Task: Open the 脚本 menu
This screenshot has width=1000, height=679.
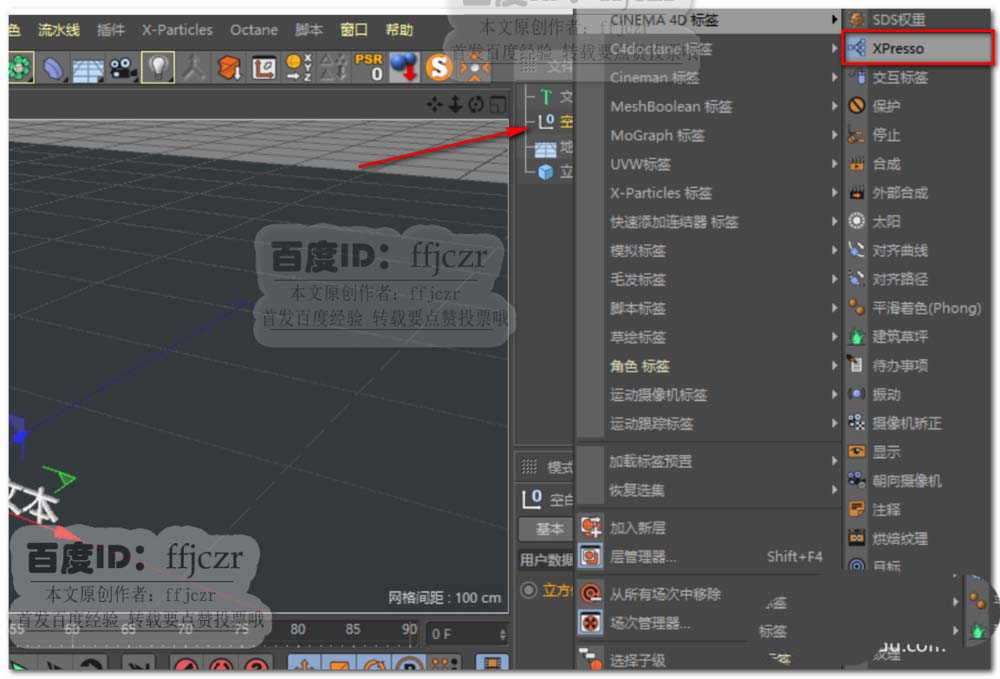Action: tap(309, 30)
